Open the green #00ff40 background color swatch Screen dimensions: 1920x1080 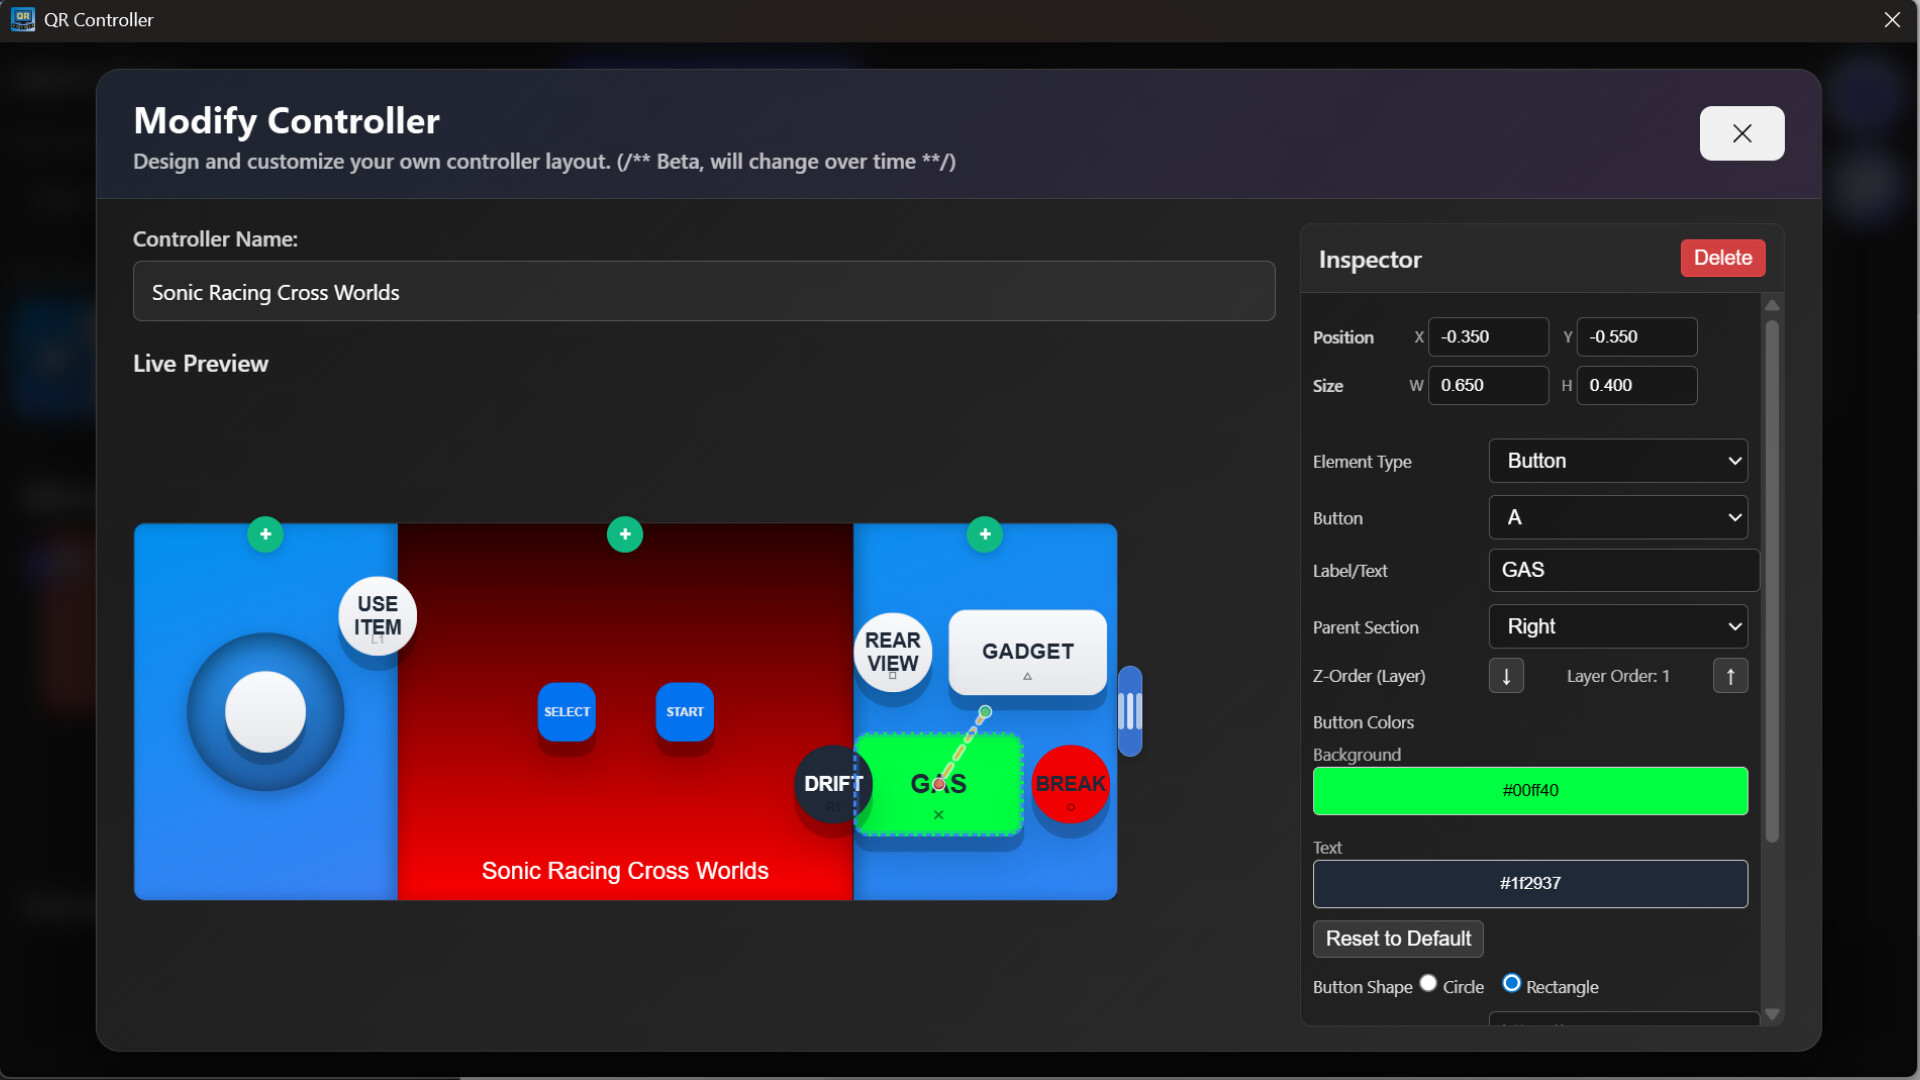coord(1529,790)
